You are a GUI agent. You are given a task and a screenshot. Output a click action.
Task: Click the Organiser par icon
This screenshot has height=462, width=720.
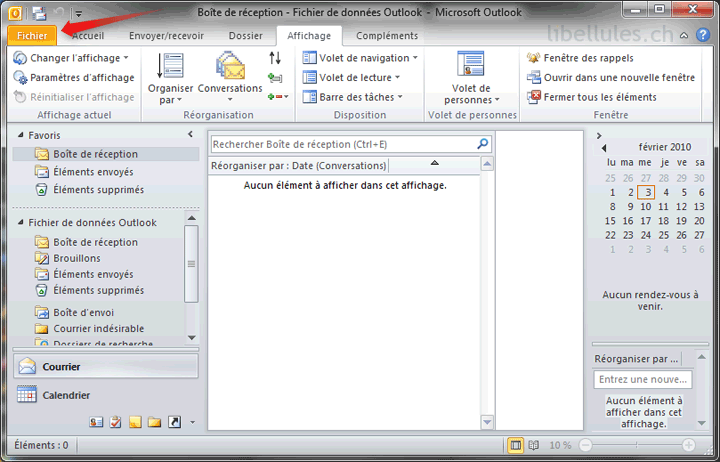170,78
